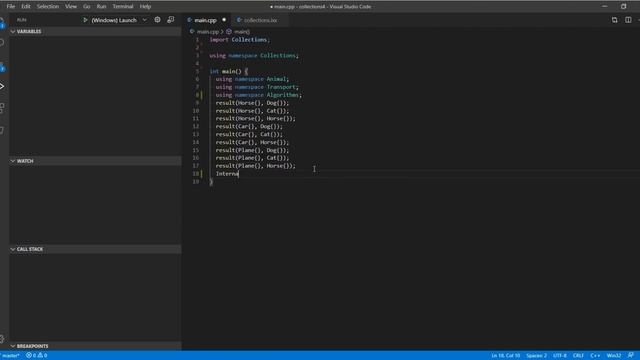Click "result(Plane(), Horse());" line
Viewport: 640px width, 360px height.
tap(256, 166)
